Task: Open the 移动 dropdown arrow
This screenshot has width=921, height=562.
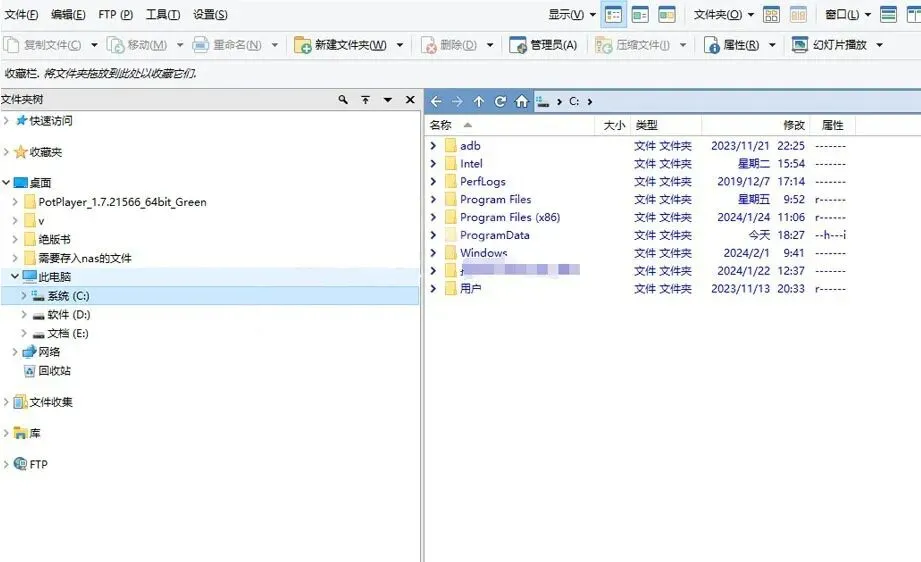Action: coord(180,45)
